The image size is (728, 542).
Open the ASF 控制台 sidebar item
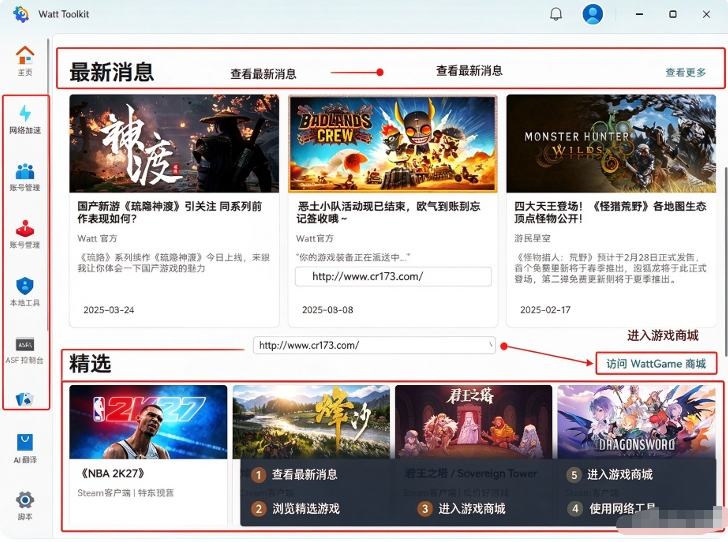coord(25,350)
